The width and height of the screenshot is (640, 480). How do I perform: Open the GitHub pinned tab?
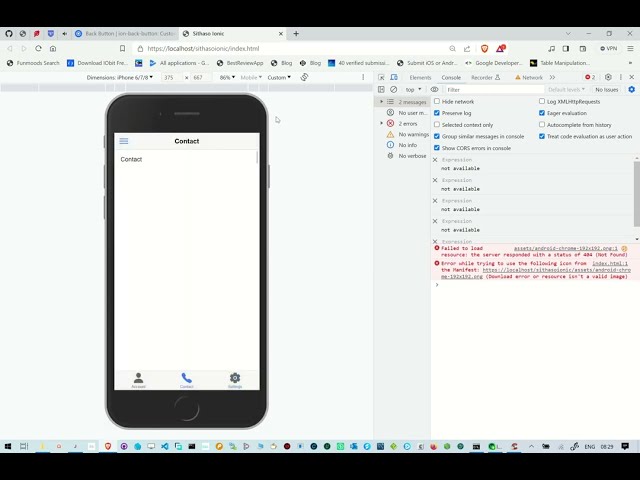9,33
